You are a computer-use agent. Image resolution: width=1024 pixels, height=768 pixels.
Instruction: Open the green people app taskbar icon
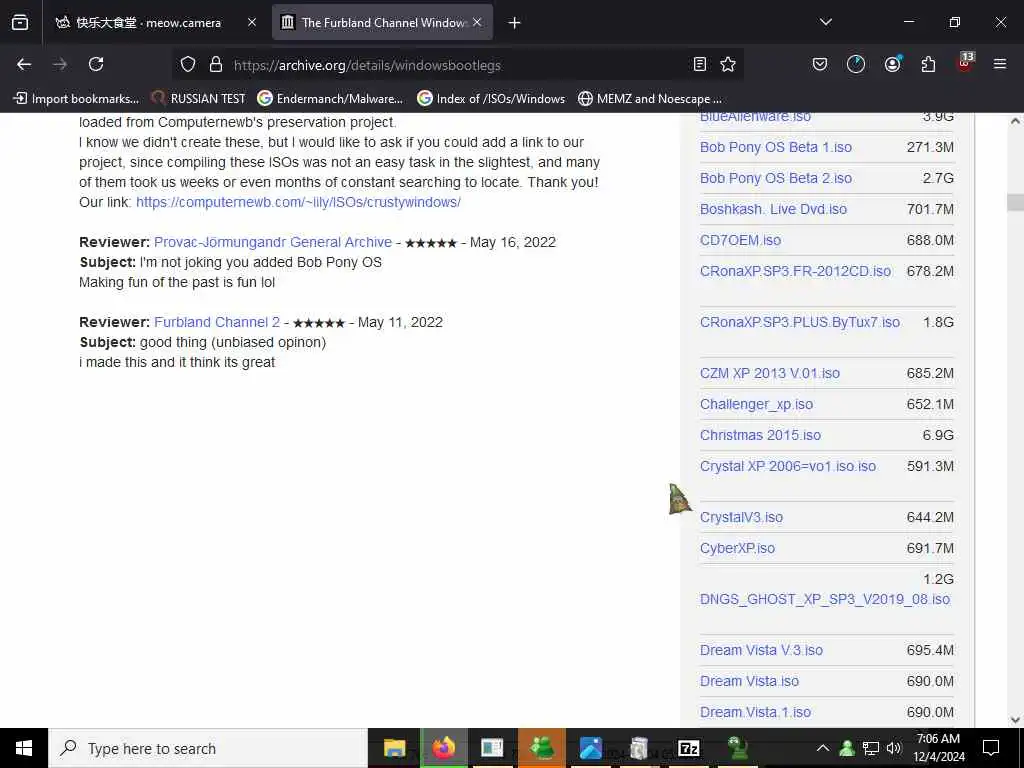[542, 748]
